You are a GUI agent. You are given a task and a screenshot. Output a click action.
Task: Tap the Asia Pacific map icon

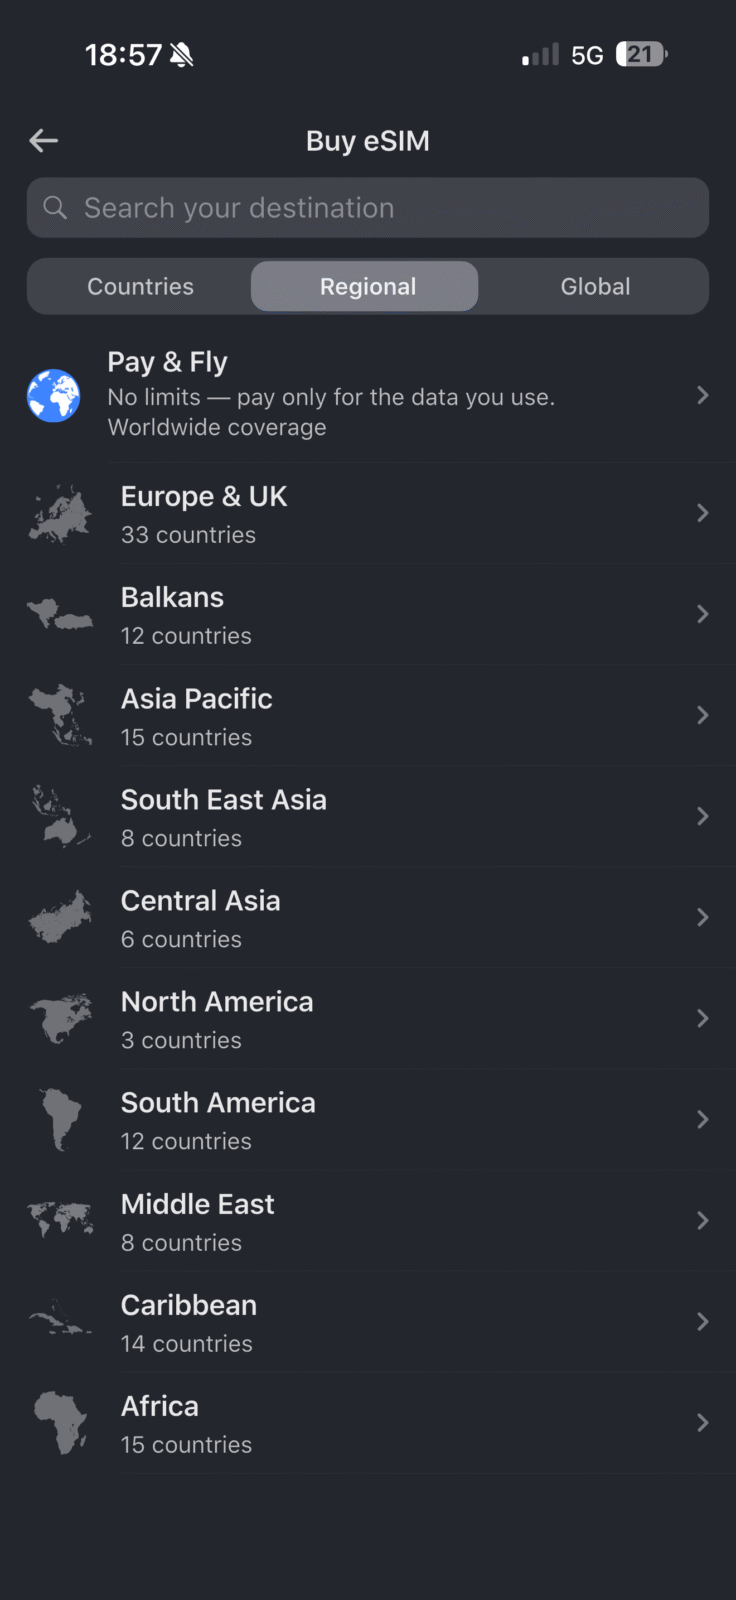click(60, 716)
